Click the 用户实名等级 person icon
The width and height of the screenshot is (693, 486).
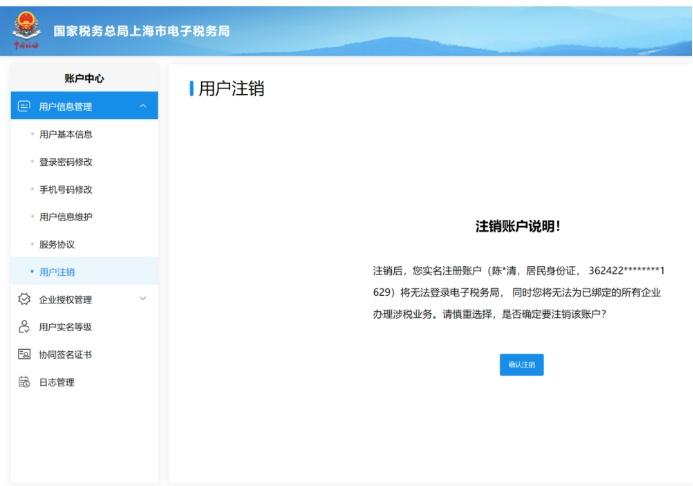pyautogui.click(x=24, y=327)
